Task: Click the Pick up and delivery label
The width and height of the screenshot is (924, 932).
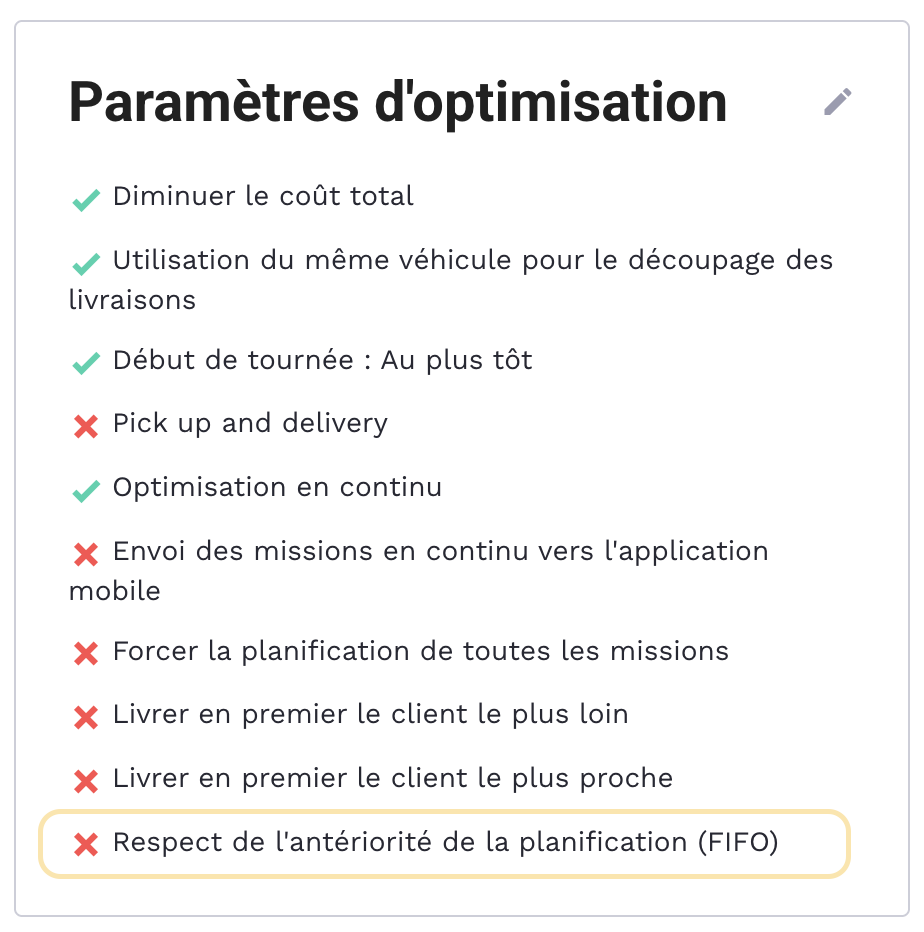Action: (250, 423)
